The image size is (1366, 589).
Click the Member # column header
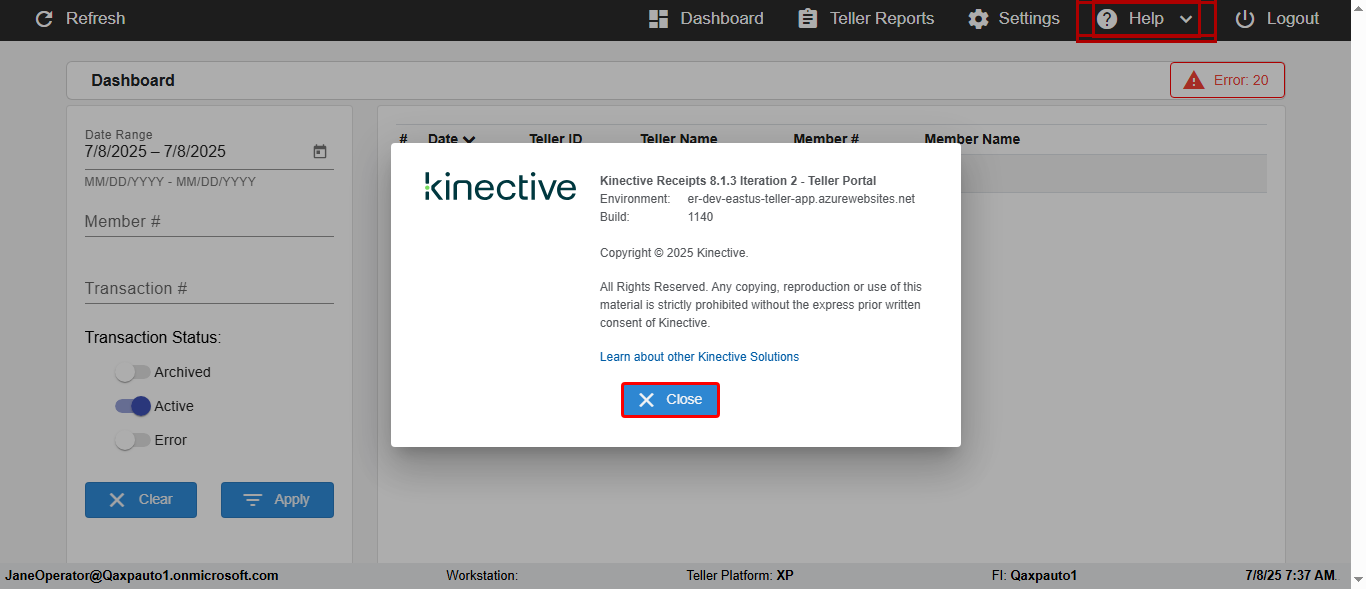pyautogui.click(x=826, y=139)
